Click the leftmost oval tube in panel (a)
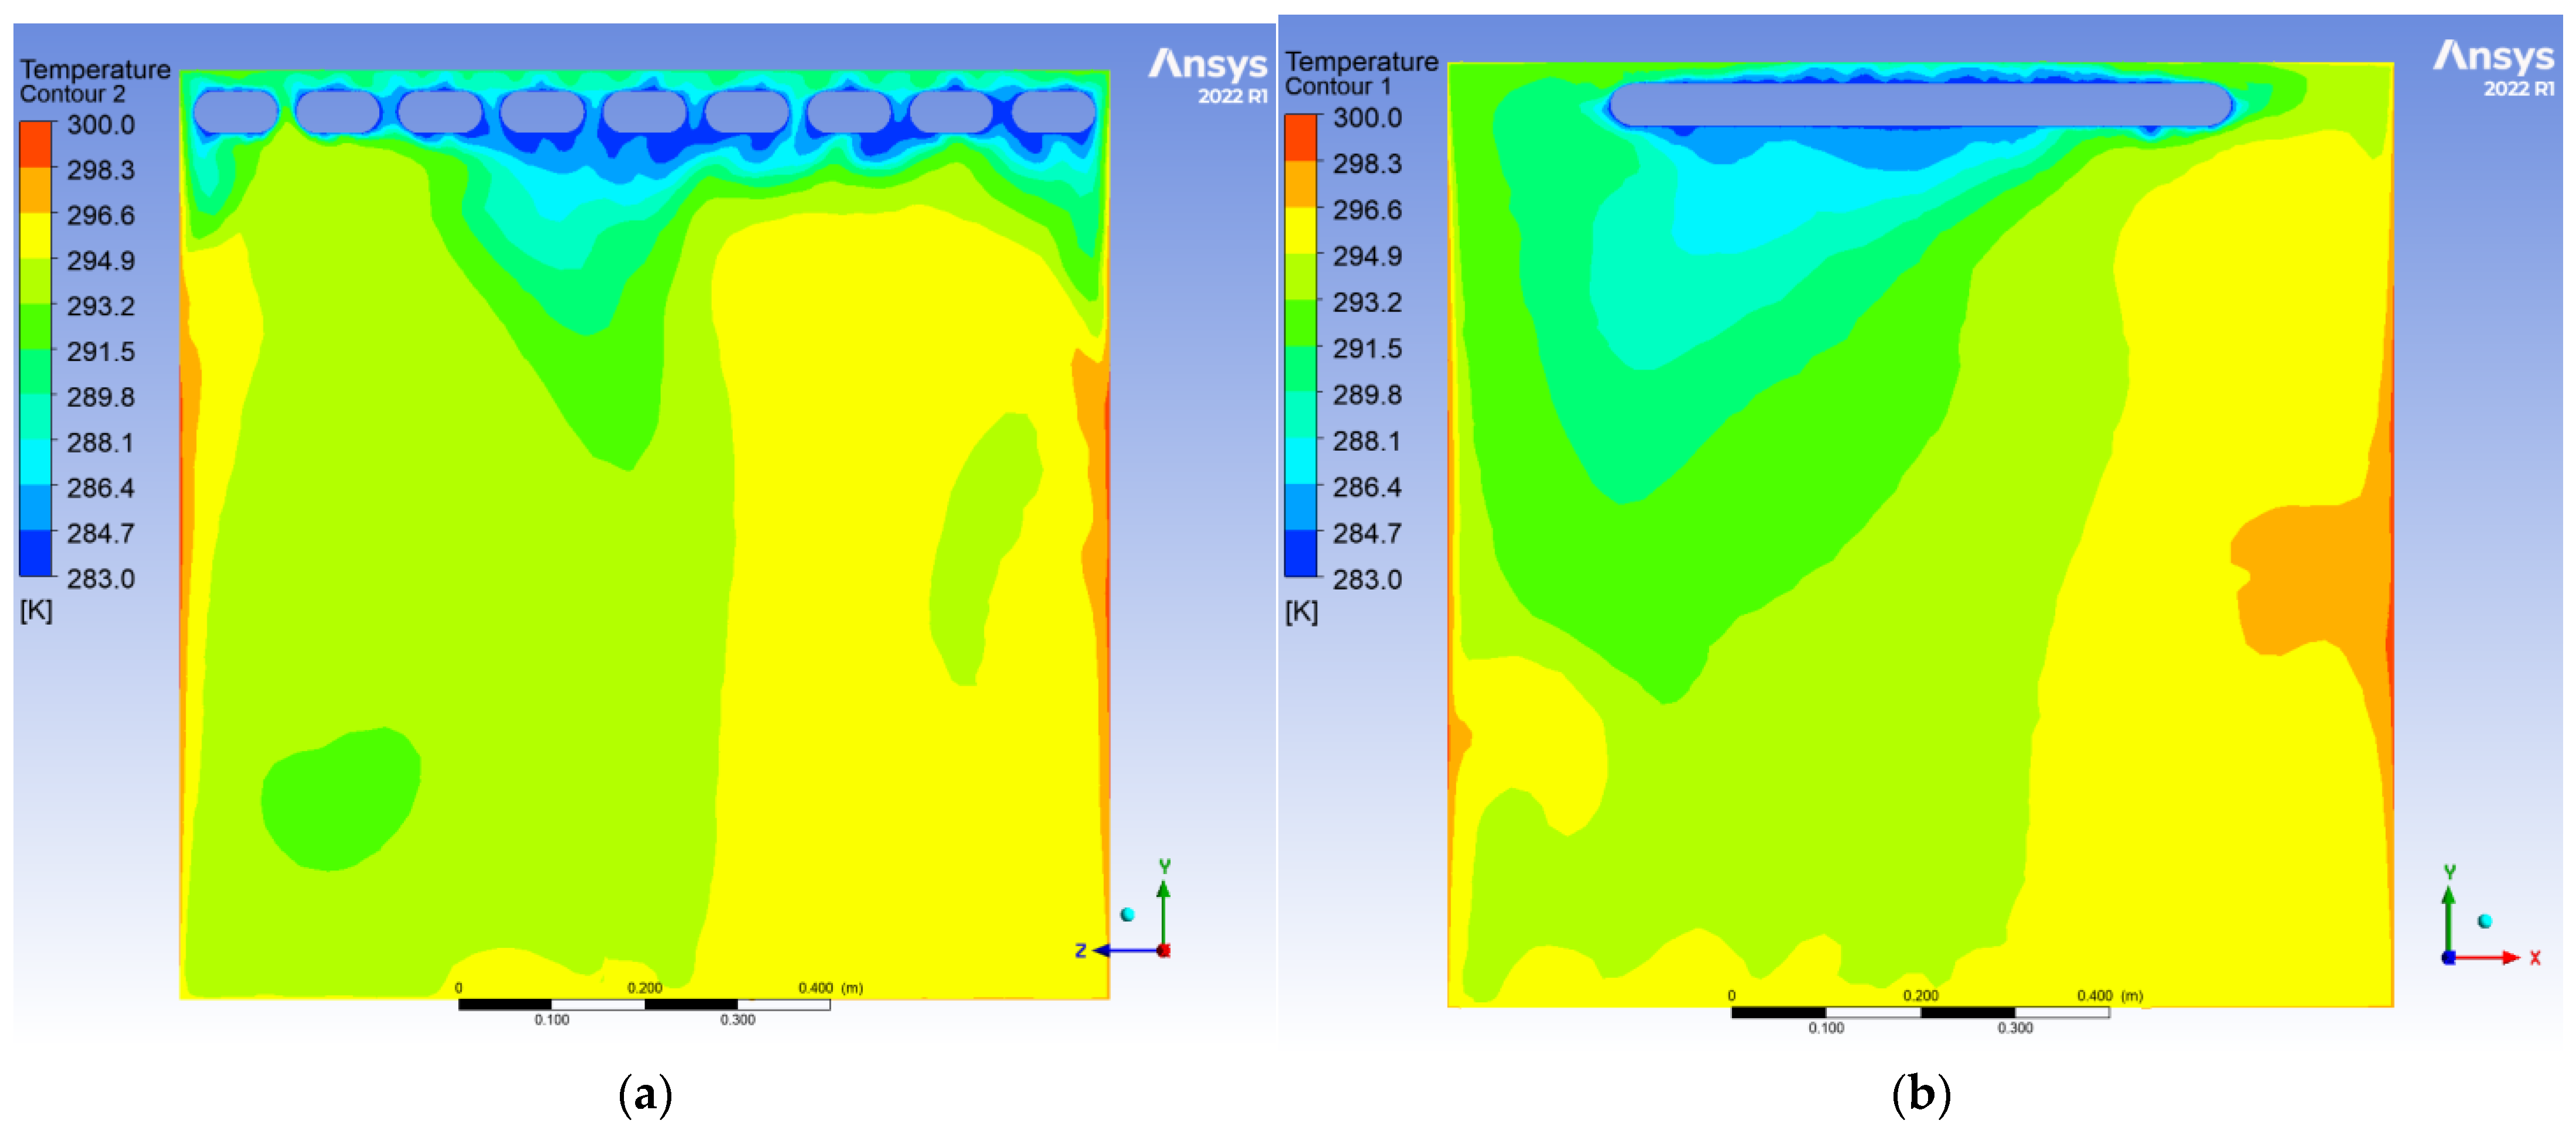 click(x=236, y=111)
